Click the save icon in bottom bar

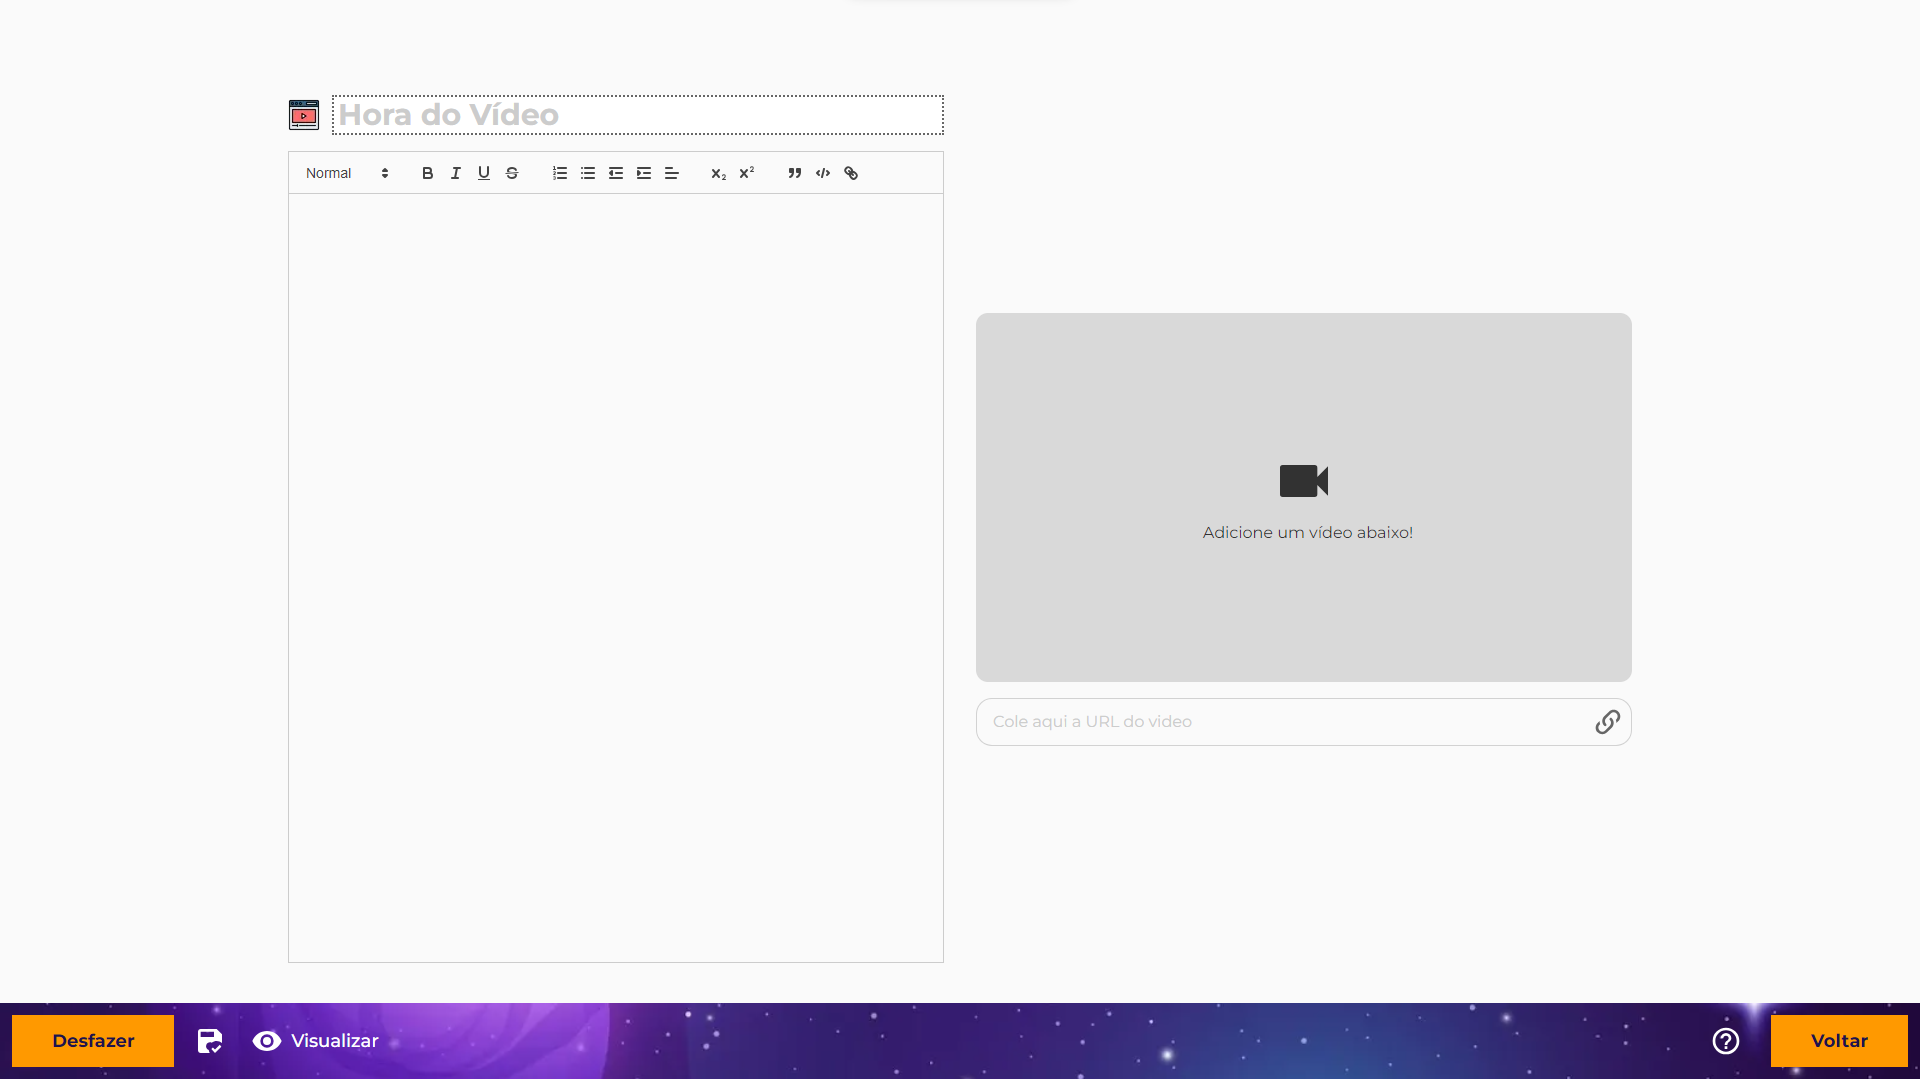click(x=210, y=1041)
